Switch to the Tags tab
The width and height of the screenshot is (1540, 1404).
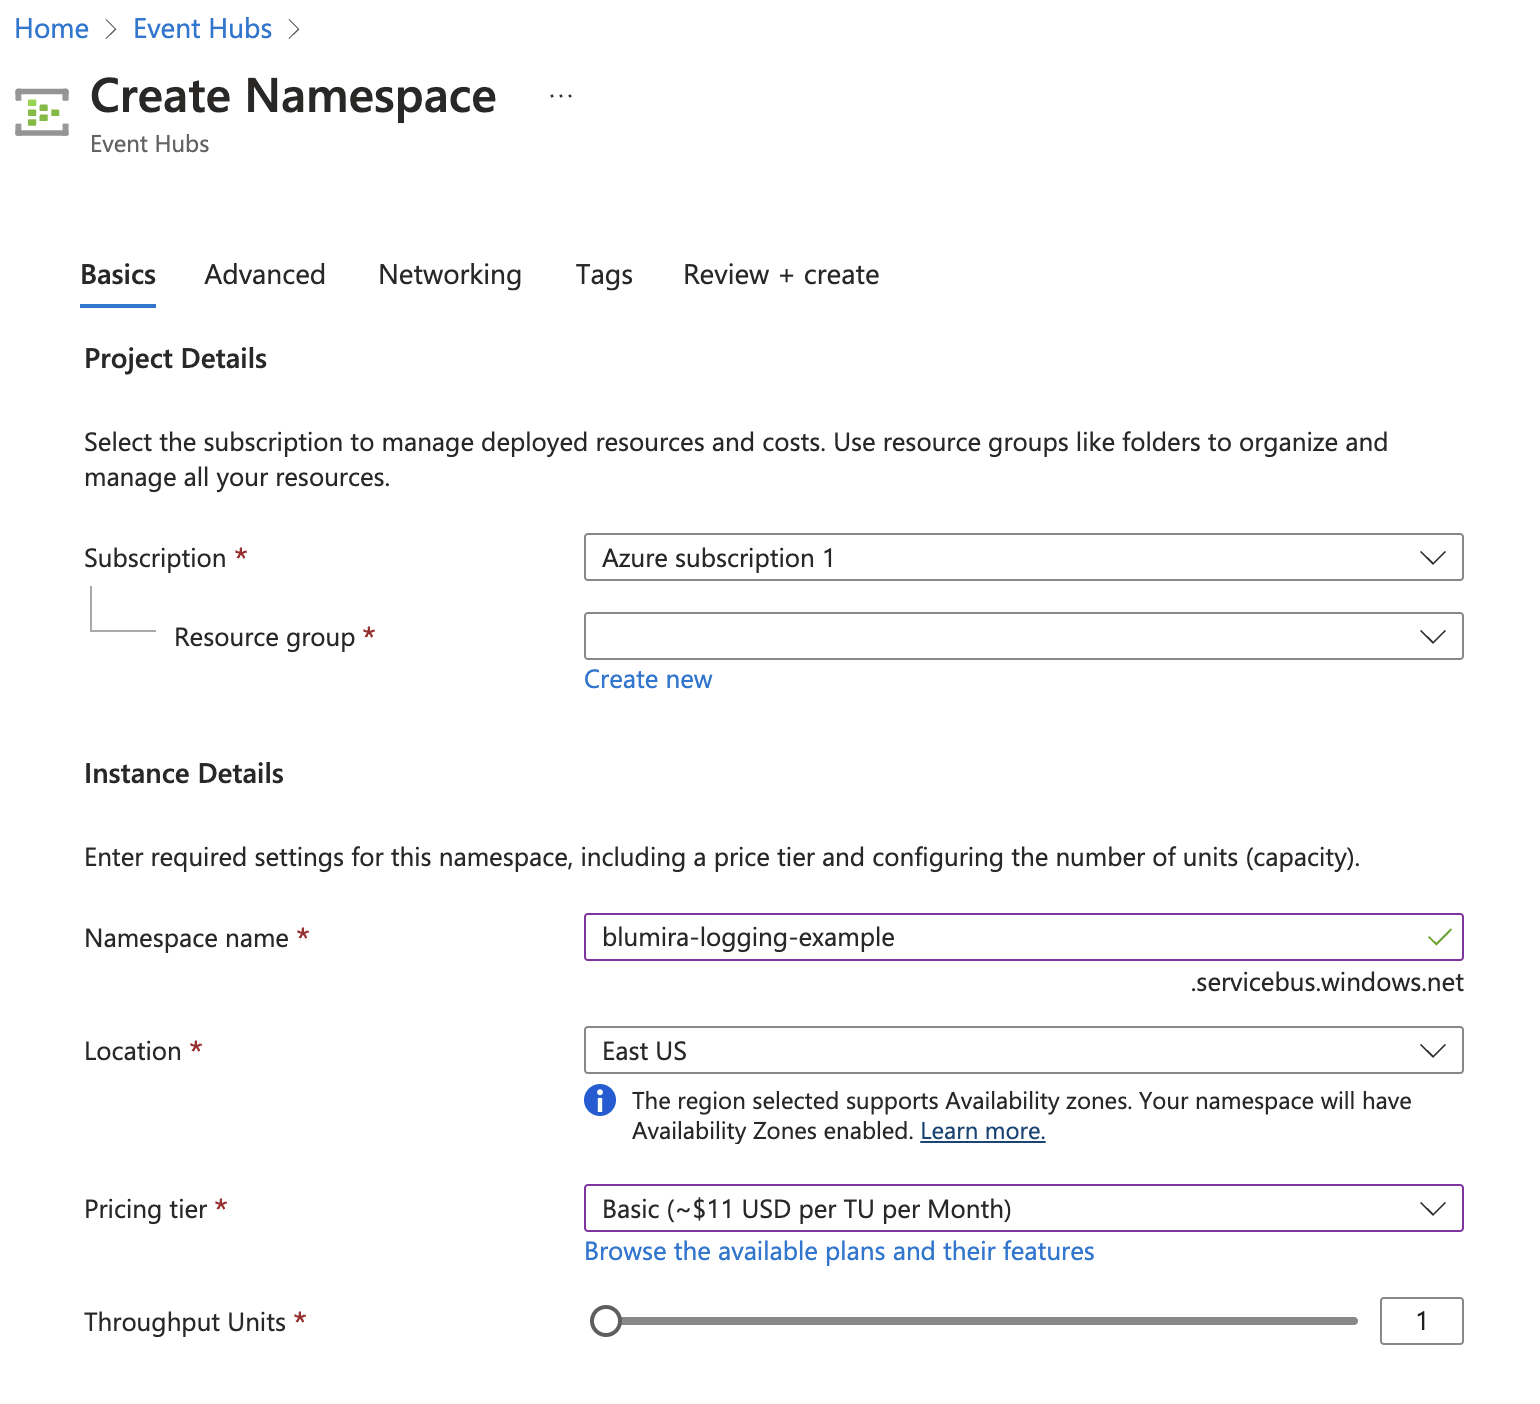[604, 275]
